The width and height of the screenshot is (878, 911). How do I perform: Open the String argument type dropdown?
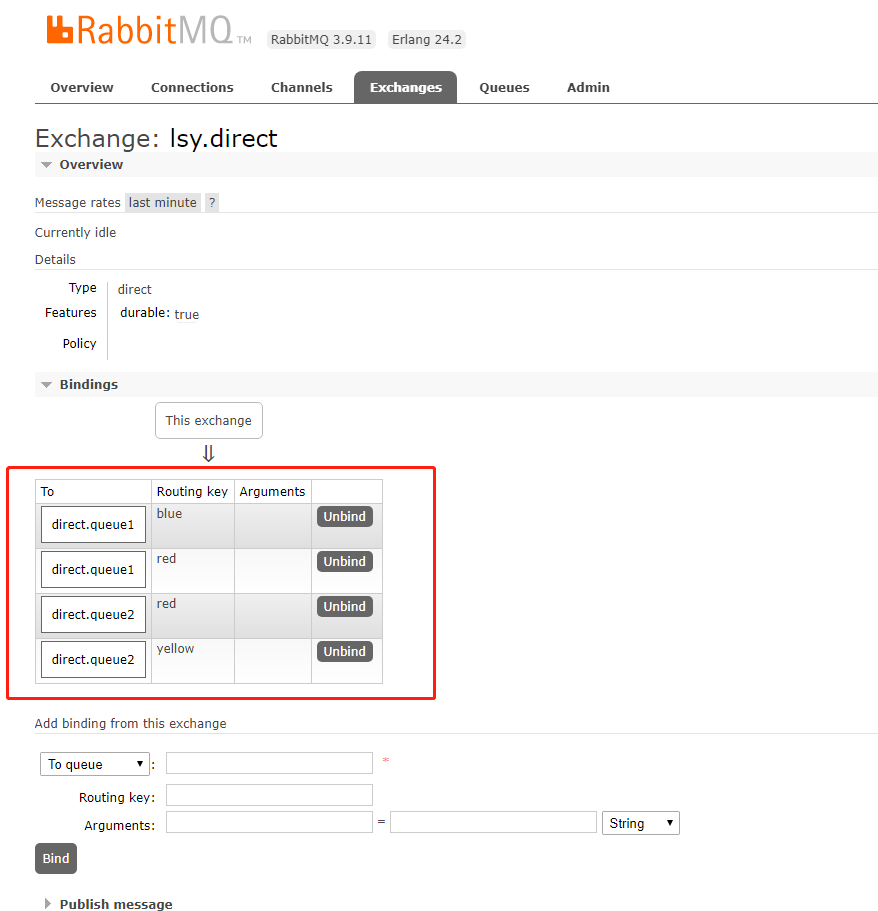[640, 823]
